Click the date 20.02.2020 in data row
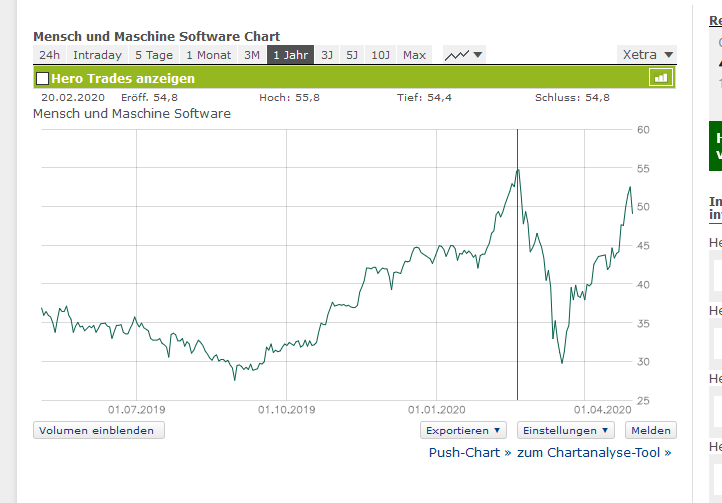The width and height of the screenshot is (722, 503). pyautogui.click(x=73, y=97)
